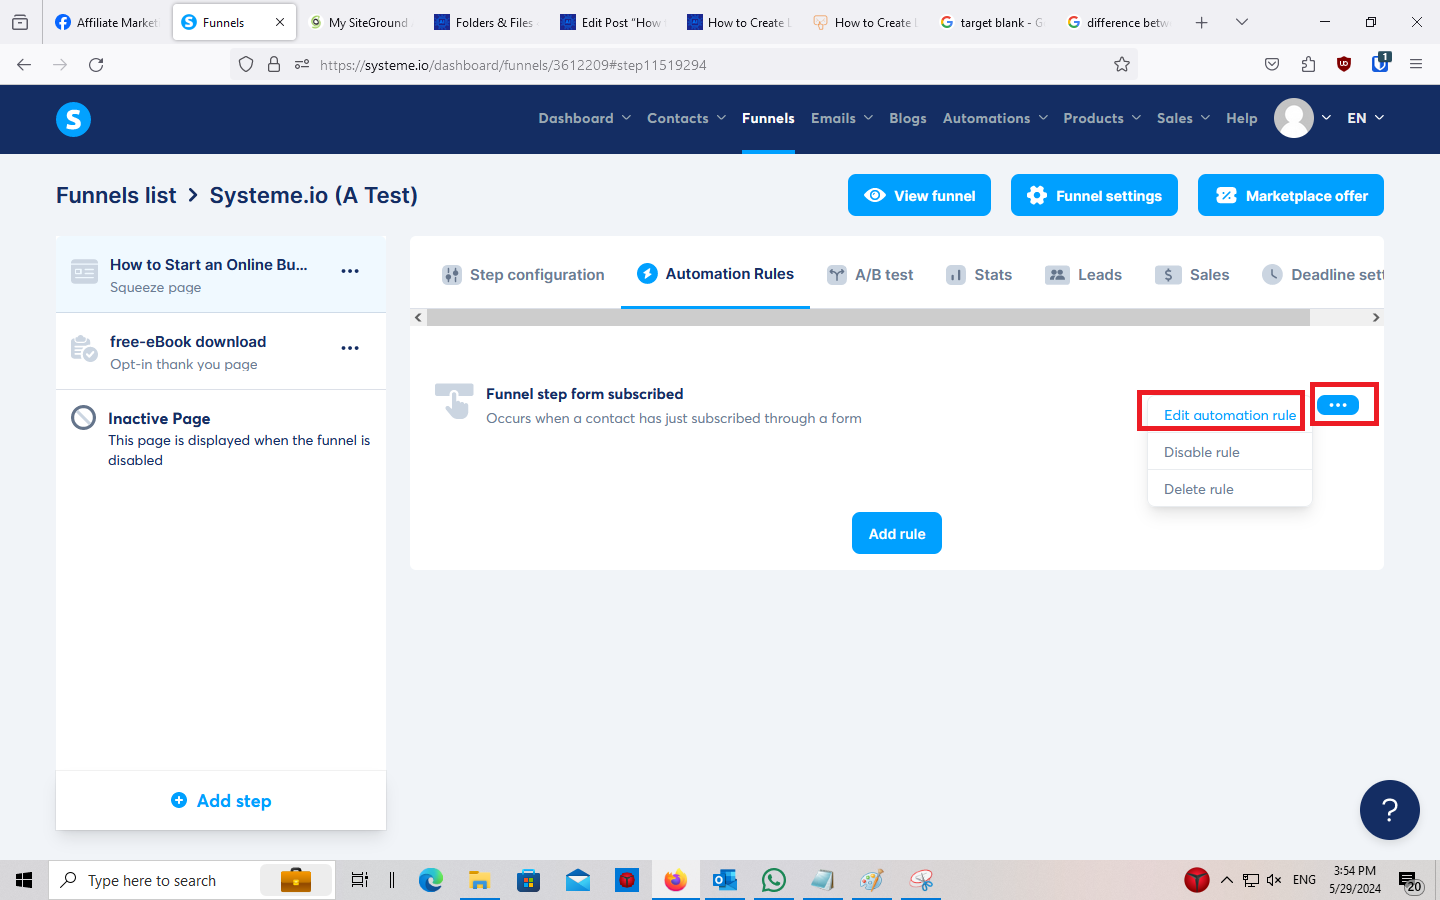Switch to the Stats tab
The width and height of the screenshot is (1440, 900).
click(979, 275)
